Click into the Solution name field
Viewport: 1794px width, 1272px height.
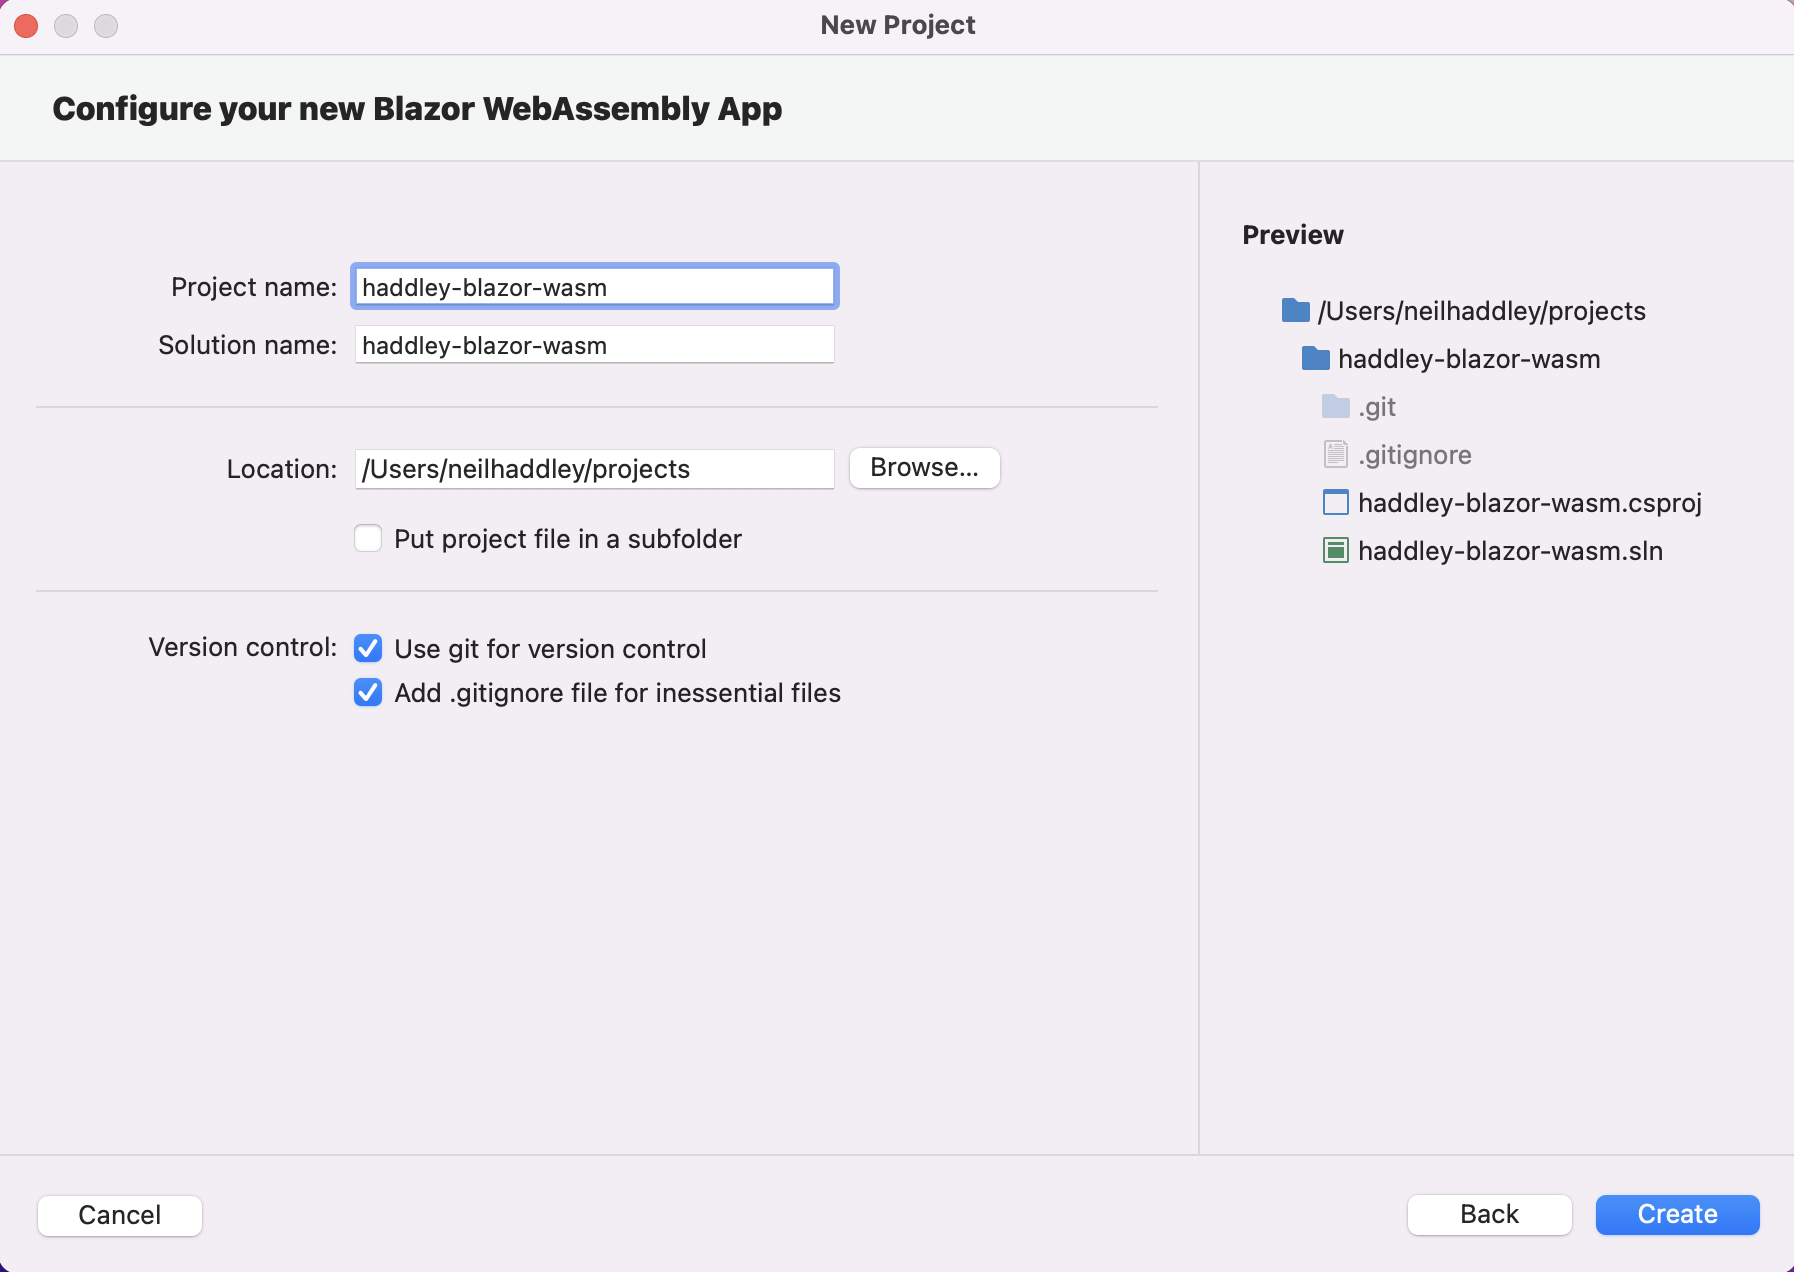(x=594, y=346)
